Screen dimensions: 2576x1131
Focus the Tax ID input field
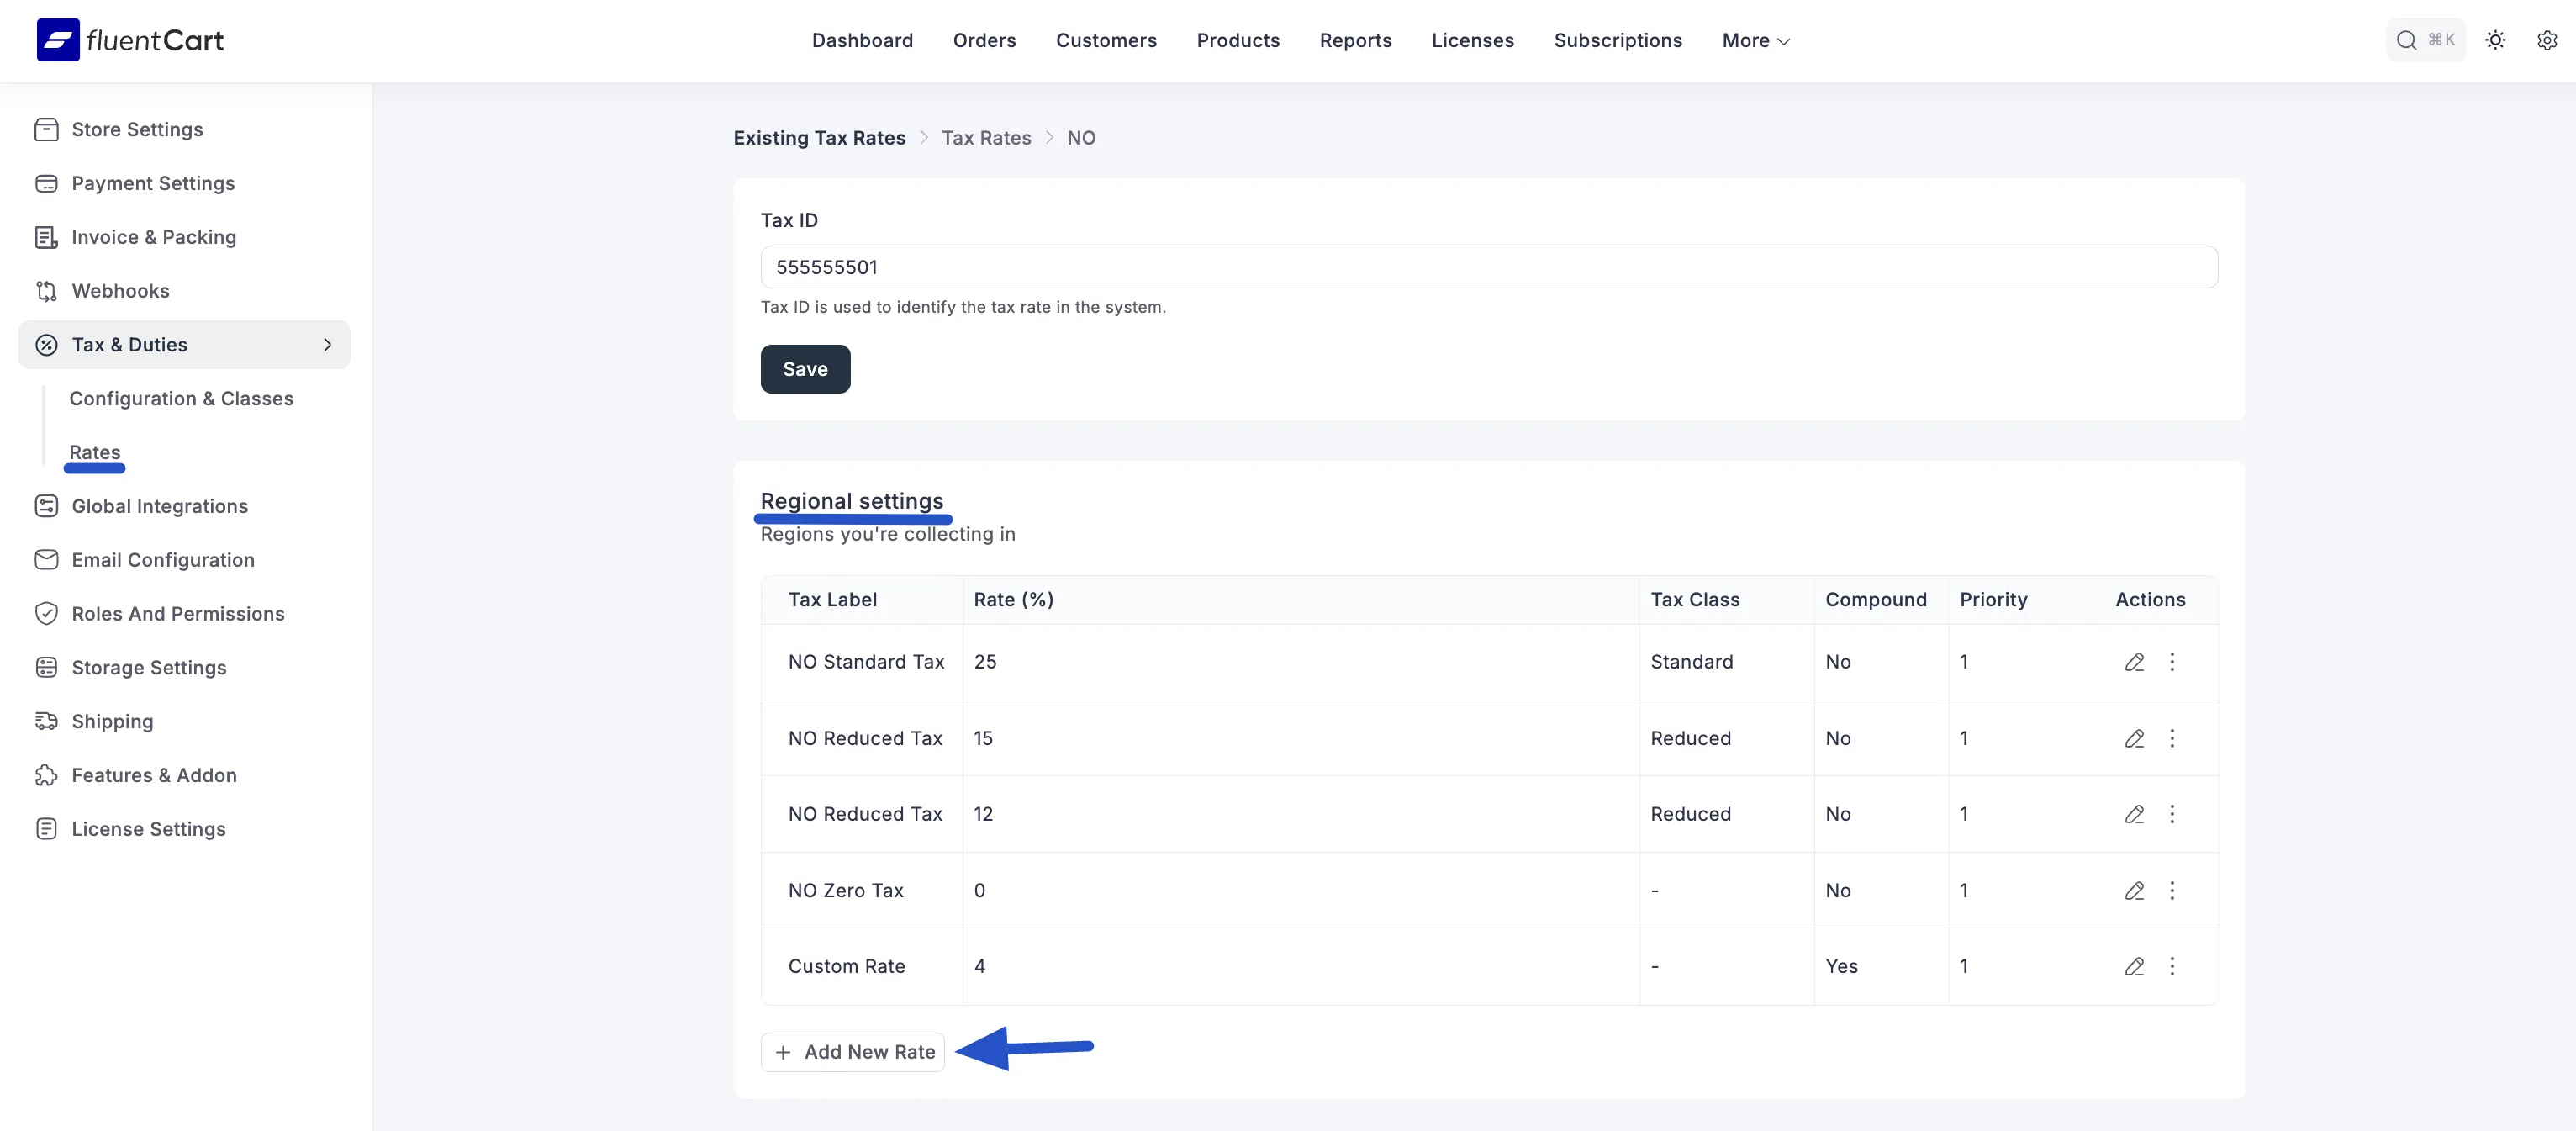coord(1488,267)
